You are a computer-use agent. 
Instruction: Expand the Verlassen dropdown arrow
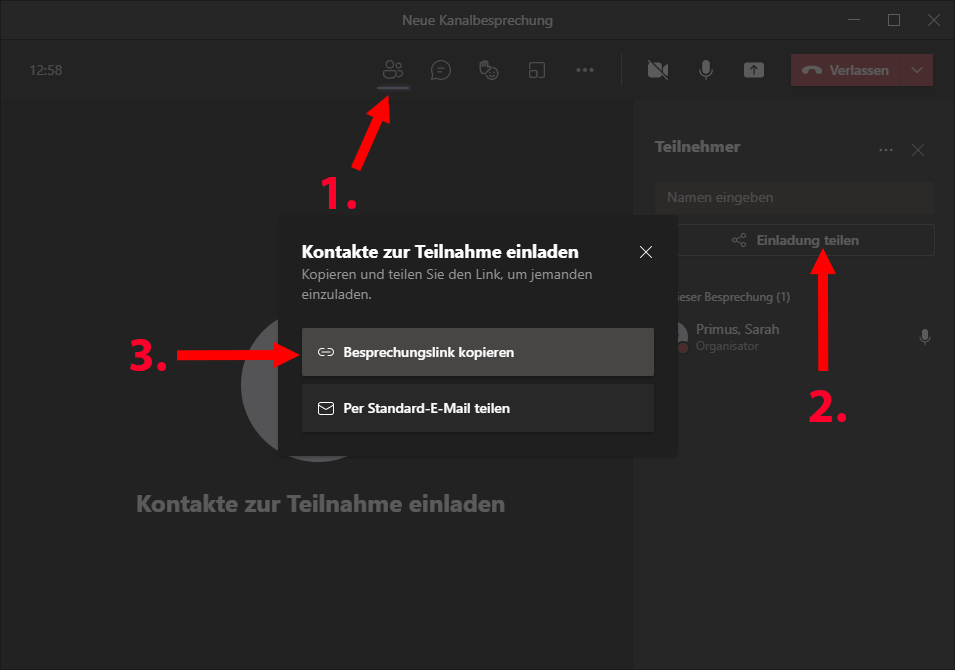(x=918, y=70)
